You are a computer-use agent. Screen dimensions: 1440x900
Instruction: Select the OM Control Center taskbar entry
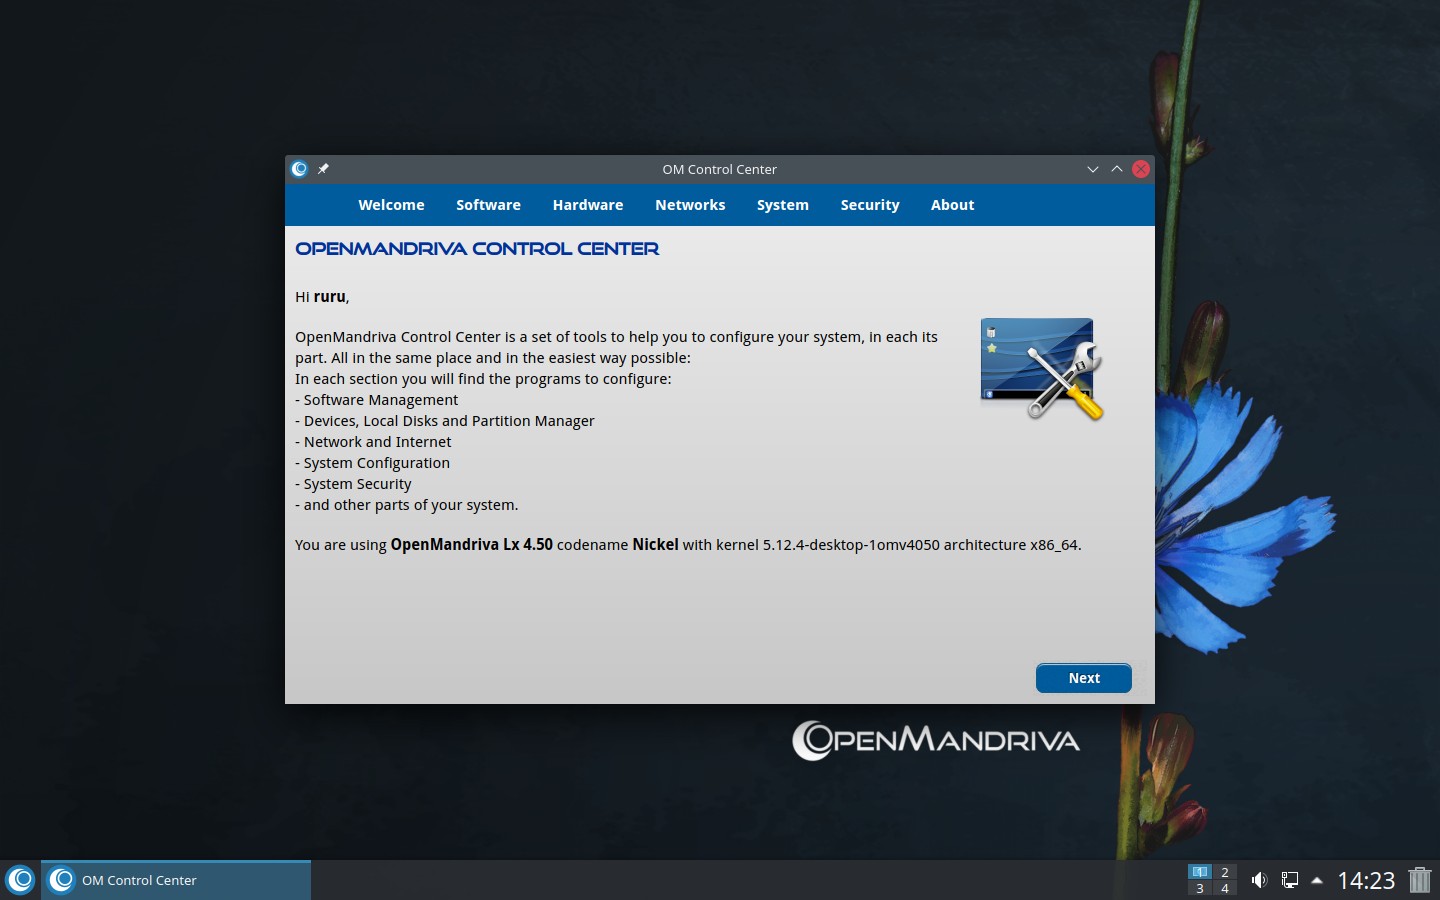pyautogui.click(x=176, y=880)
